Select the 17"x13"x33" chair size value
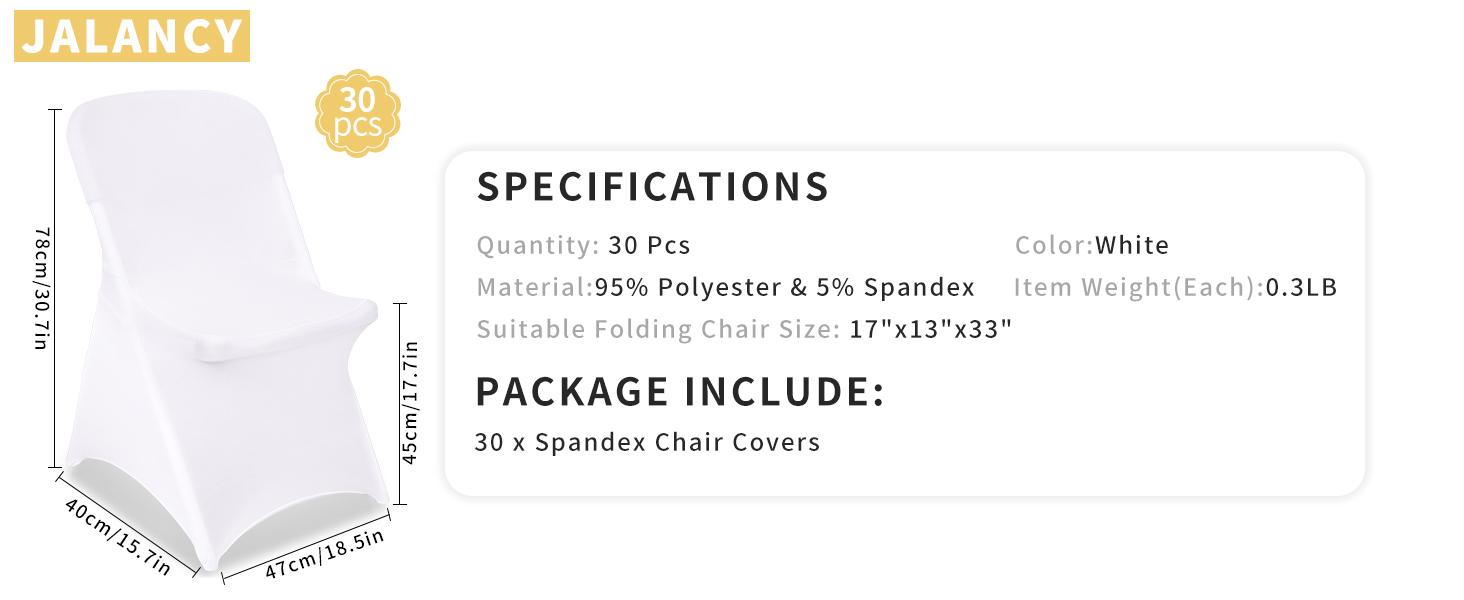 (x=931, y=329)
